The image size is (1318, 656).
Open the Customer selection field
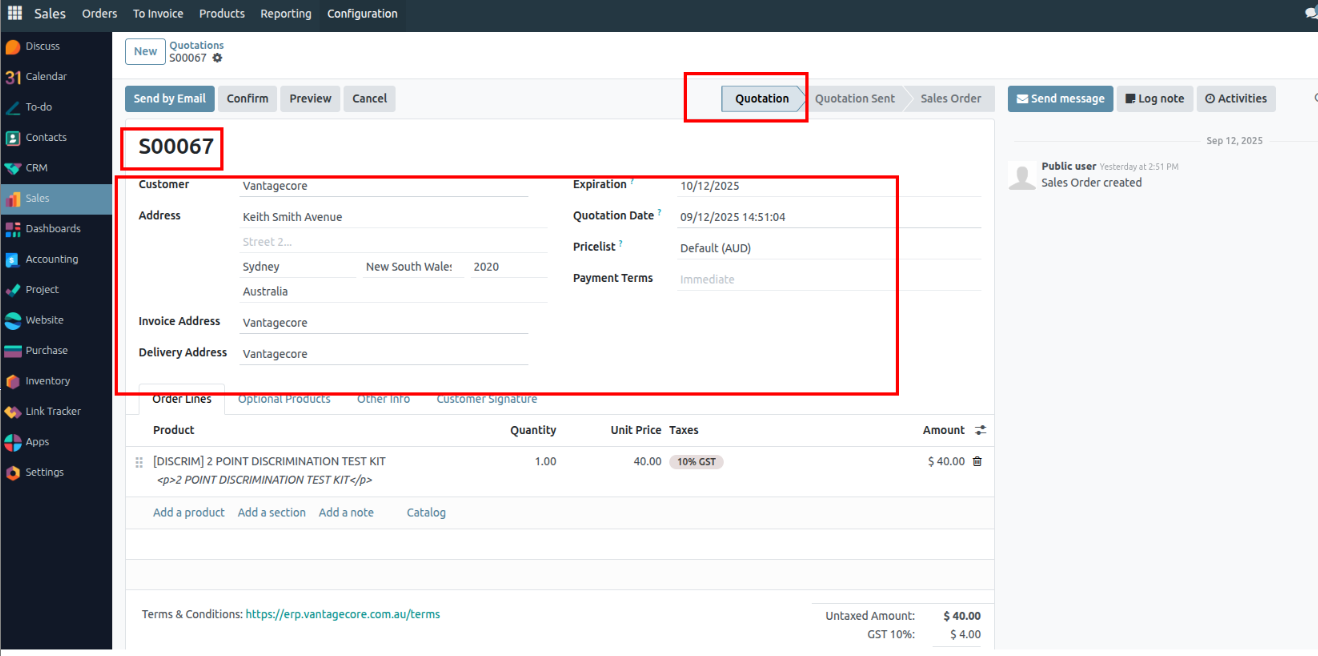point(383,186)
